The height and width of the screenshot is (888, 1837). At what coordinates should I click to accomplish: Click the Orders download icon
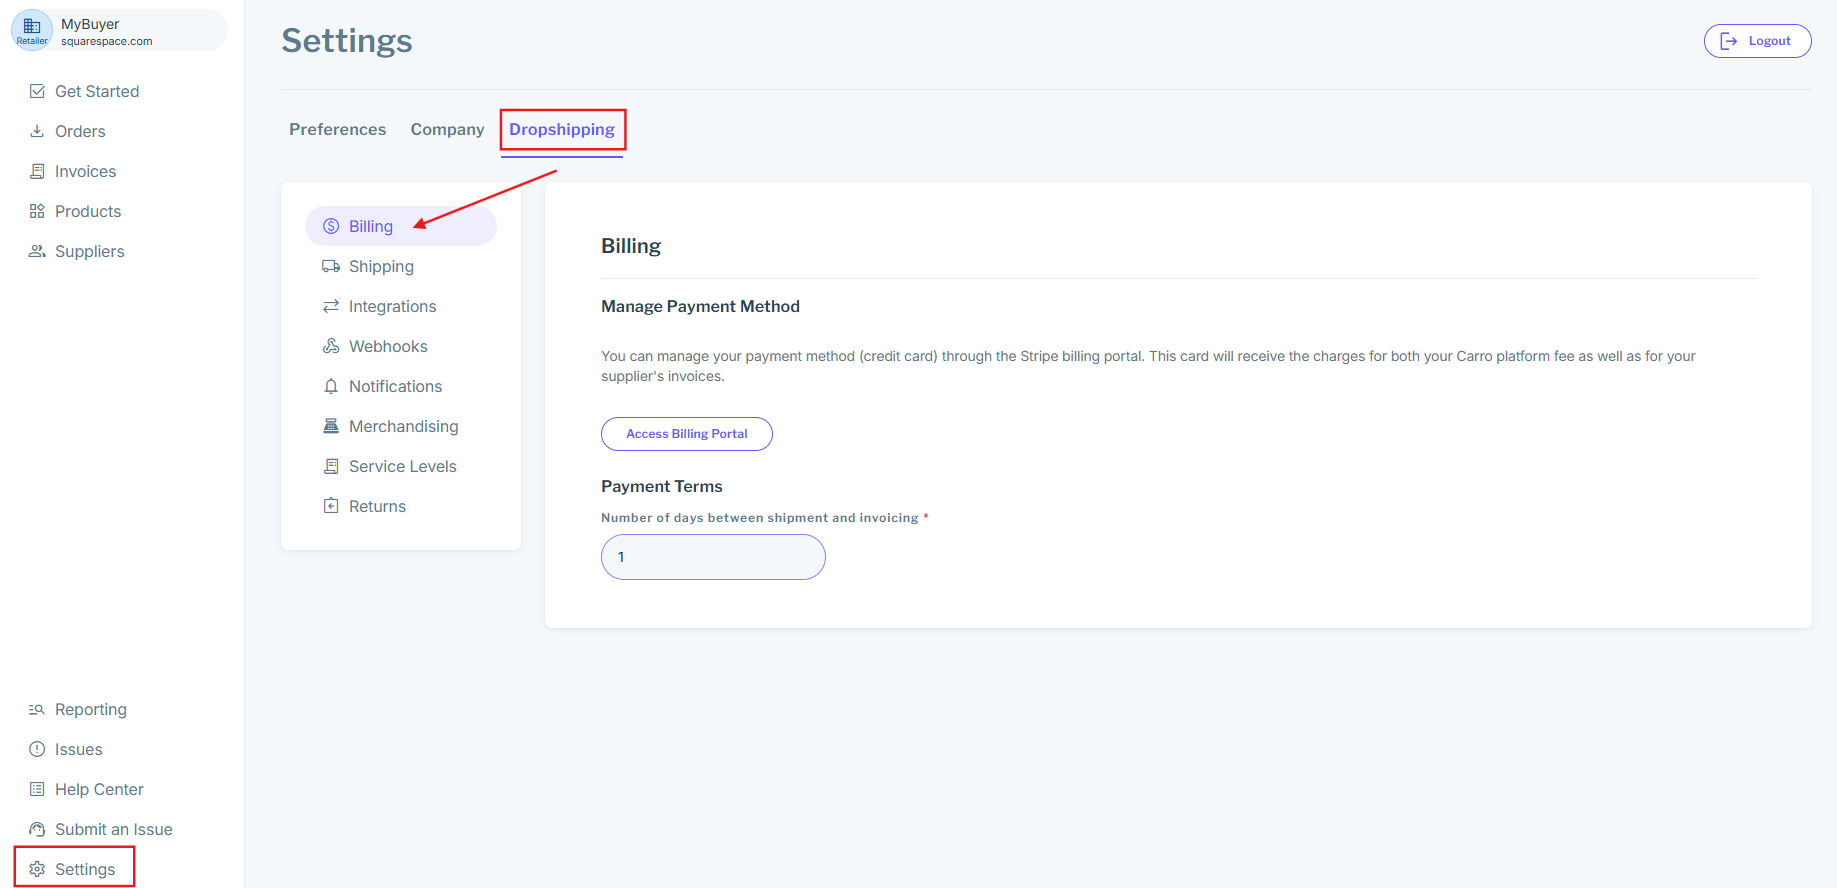coord(37,131)
